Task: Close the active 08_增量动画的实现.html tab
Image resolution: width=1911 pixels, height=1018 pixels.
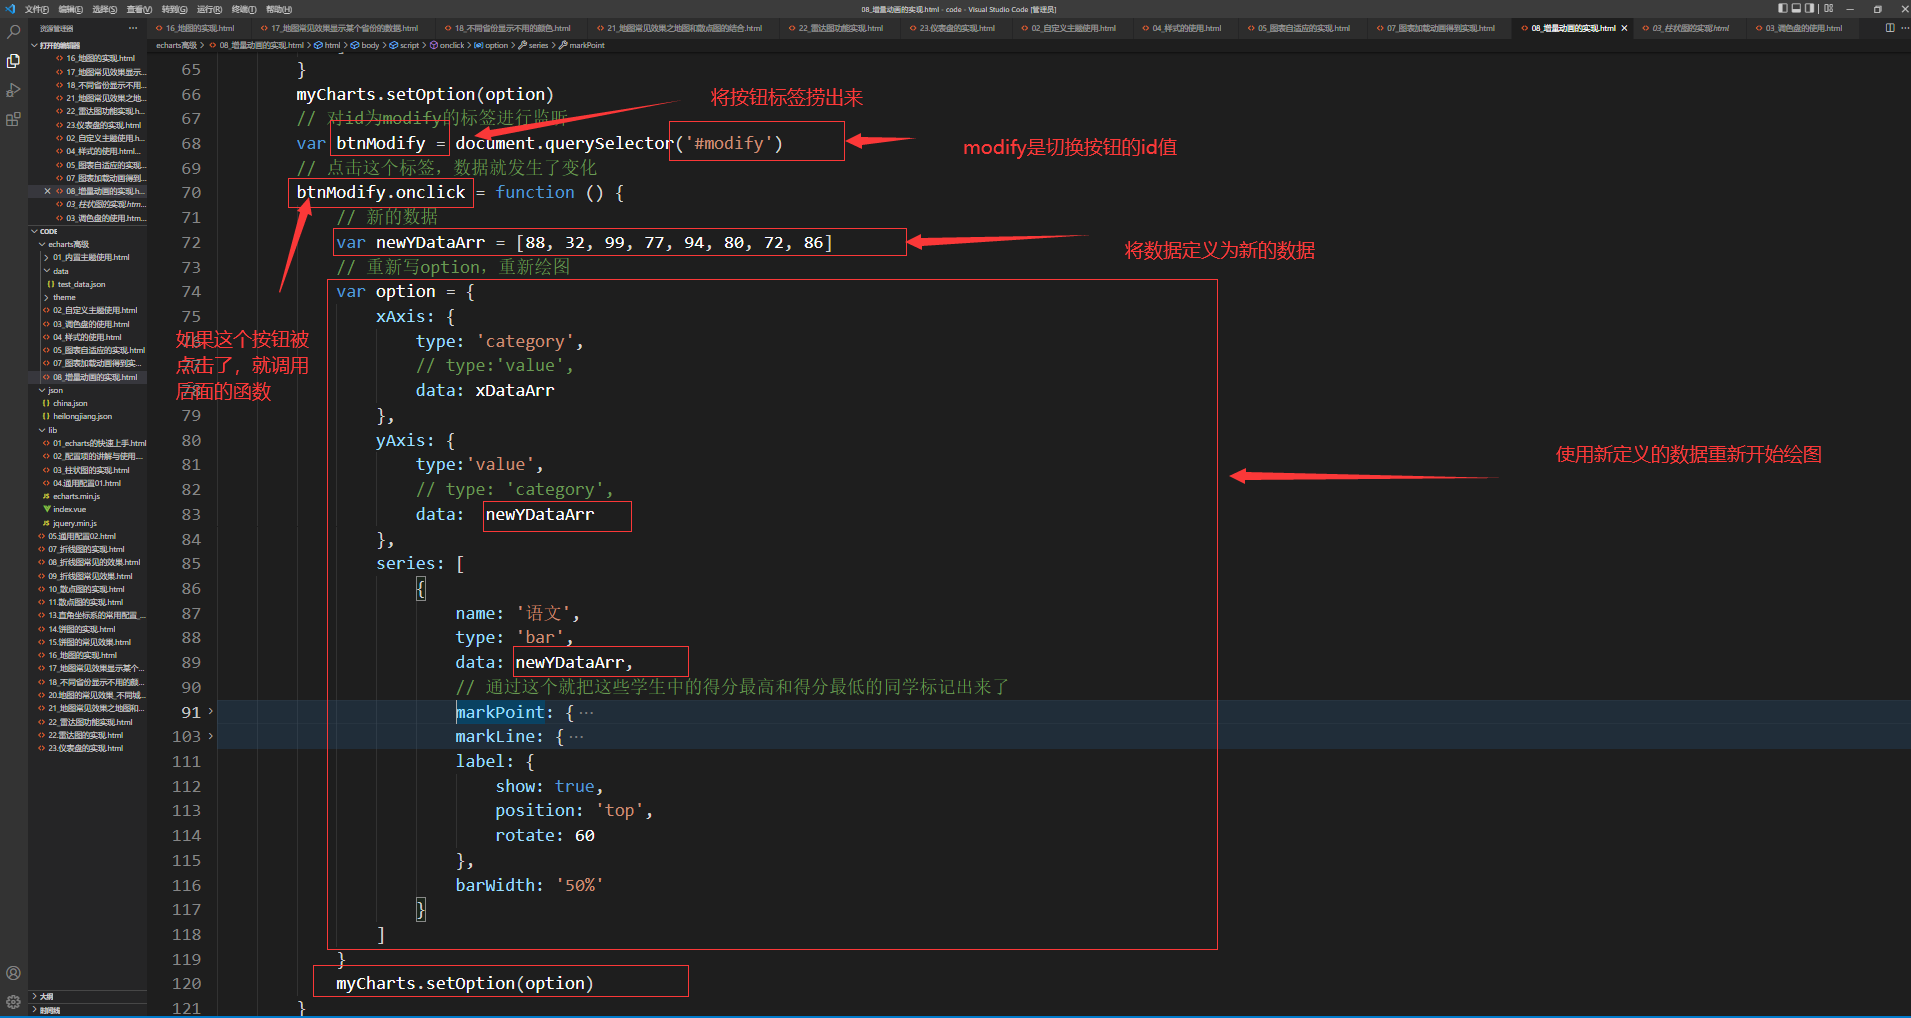Action: pyautogui.click(x=1624, y=28)
